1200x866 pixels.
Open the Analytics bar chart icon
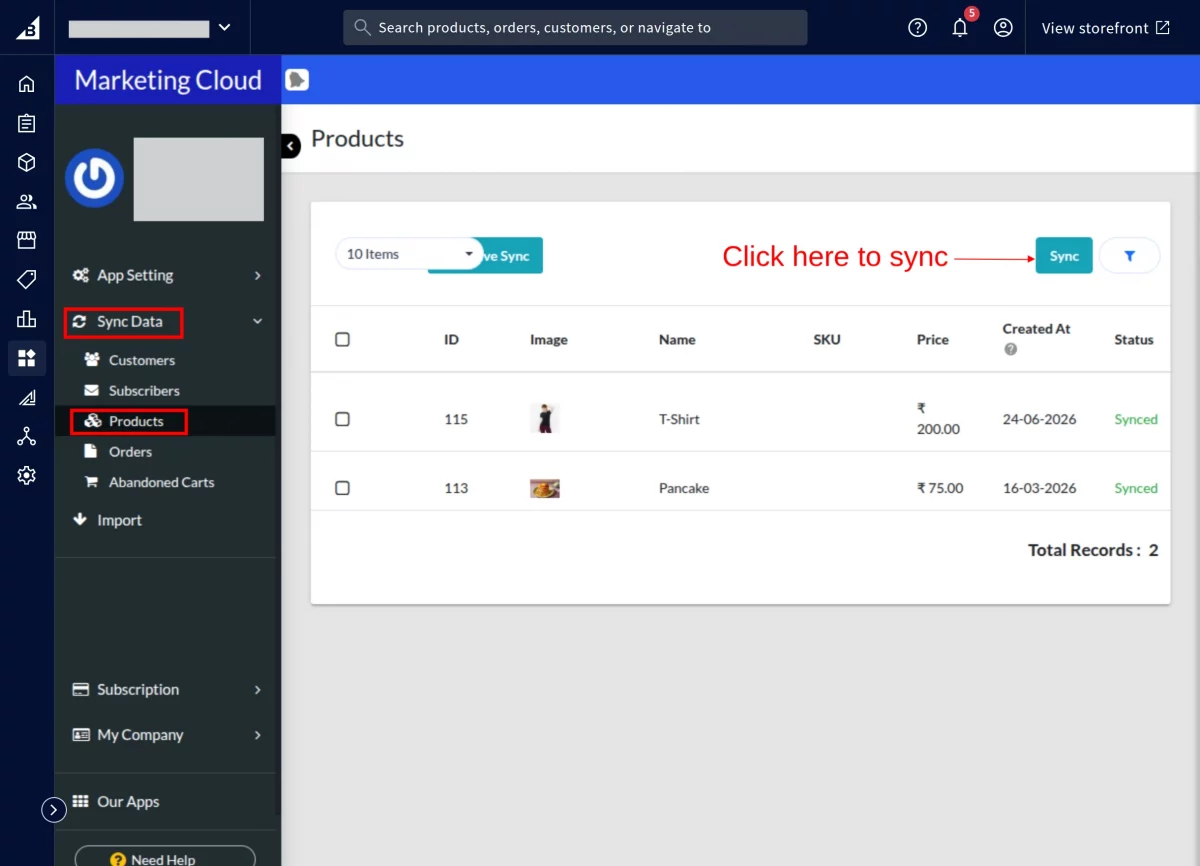tap(27, 319)
